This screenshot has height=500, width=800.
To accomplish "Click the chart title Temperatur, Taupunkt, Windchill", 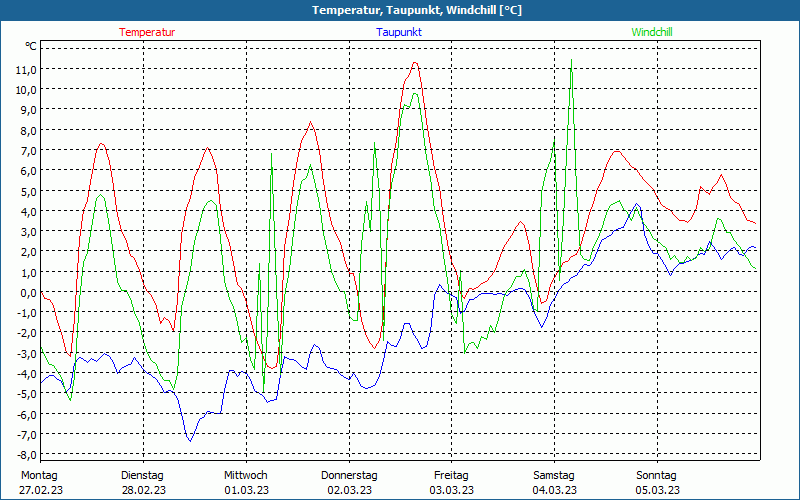I will pyautogui.click(x=417, y=10).
